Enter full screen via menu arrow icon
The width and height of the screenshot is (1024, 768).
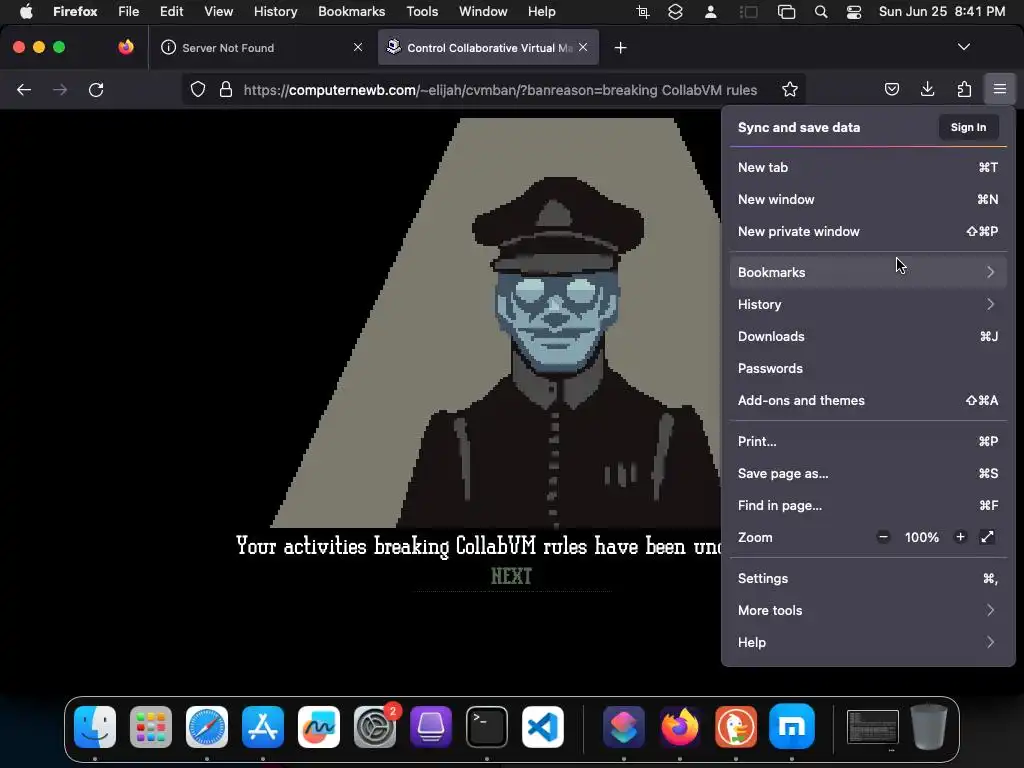[987, 537]
